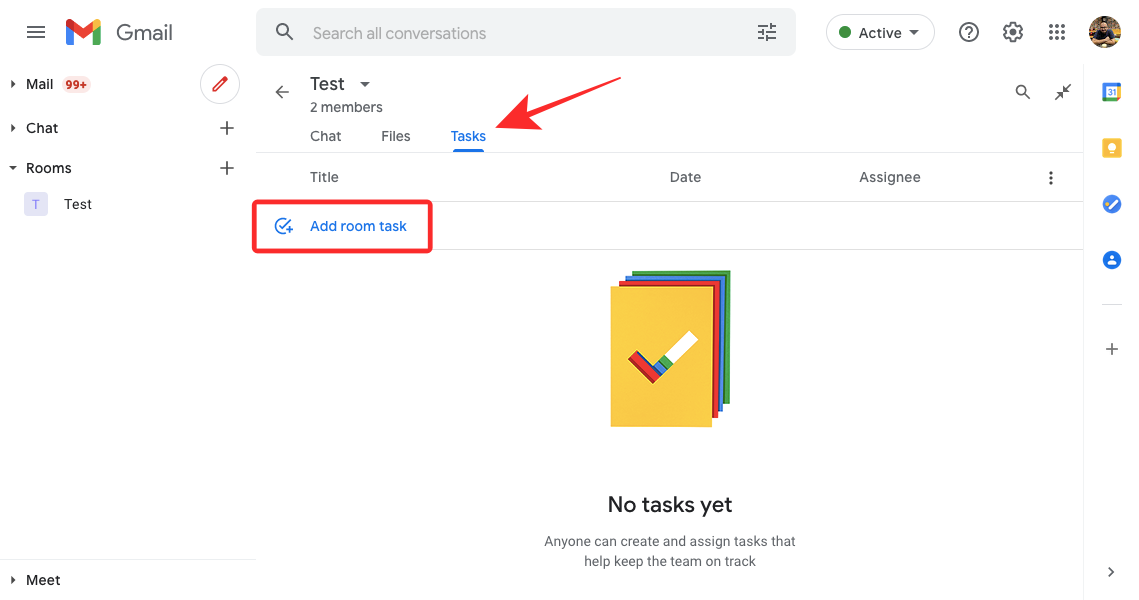Open Google Tasks side panel icon

click(x=1111, y=204)
